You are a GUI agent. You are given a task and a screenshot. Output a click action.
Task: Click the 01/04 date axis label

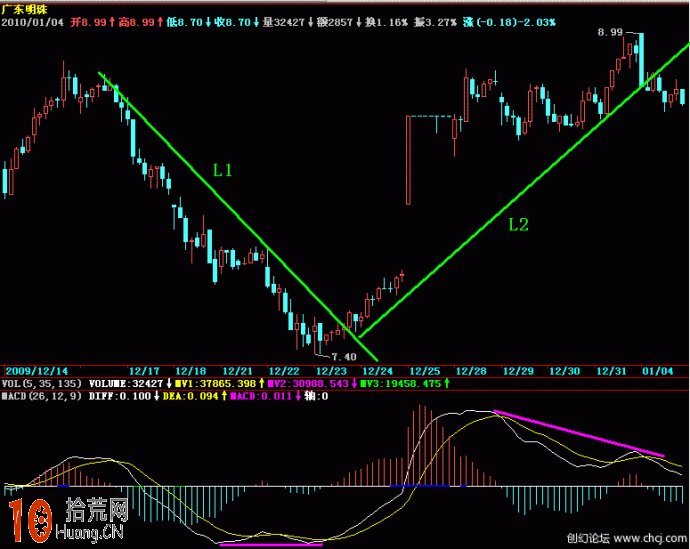tap(658, 371)
